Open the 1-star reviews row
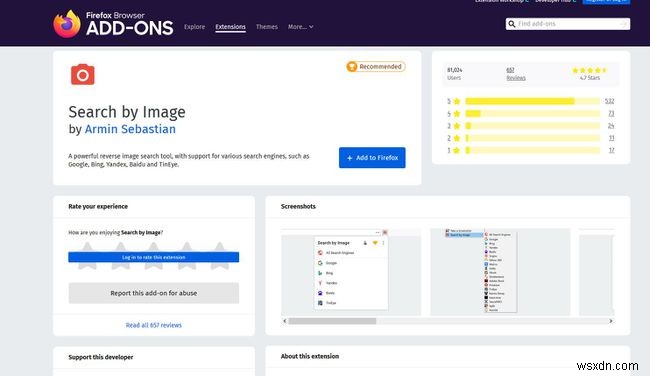The width and height of the screenshot is (650, 376). [x=531, y=150]
